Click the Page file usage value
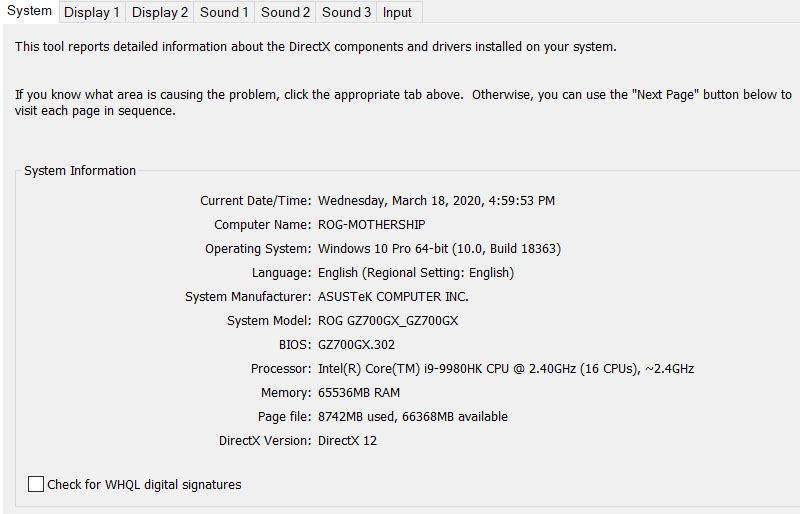 (412, 416)
